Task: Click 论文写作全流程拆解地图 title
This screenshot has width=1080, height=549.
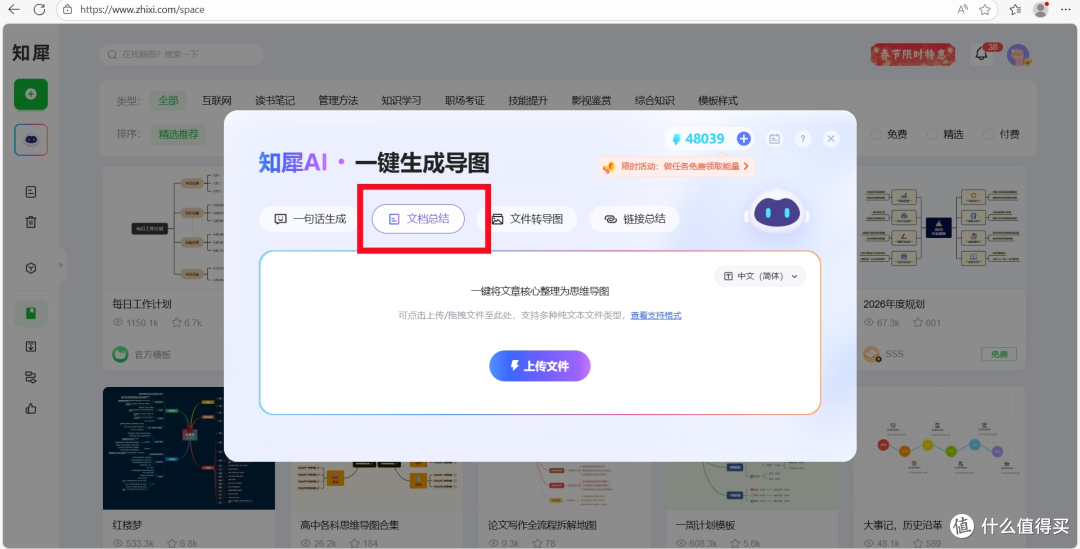Action: pos(542,525)
